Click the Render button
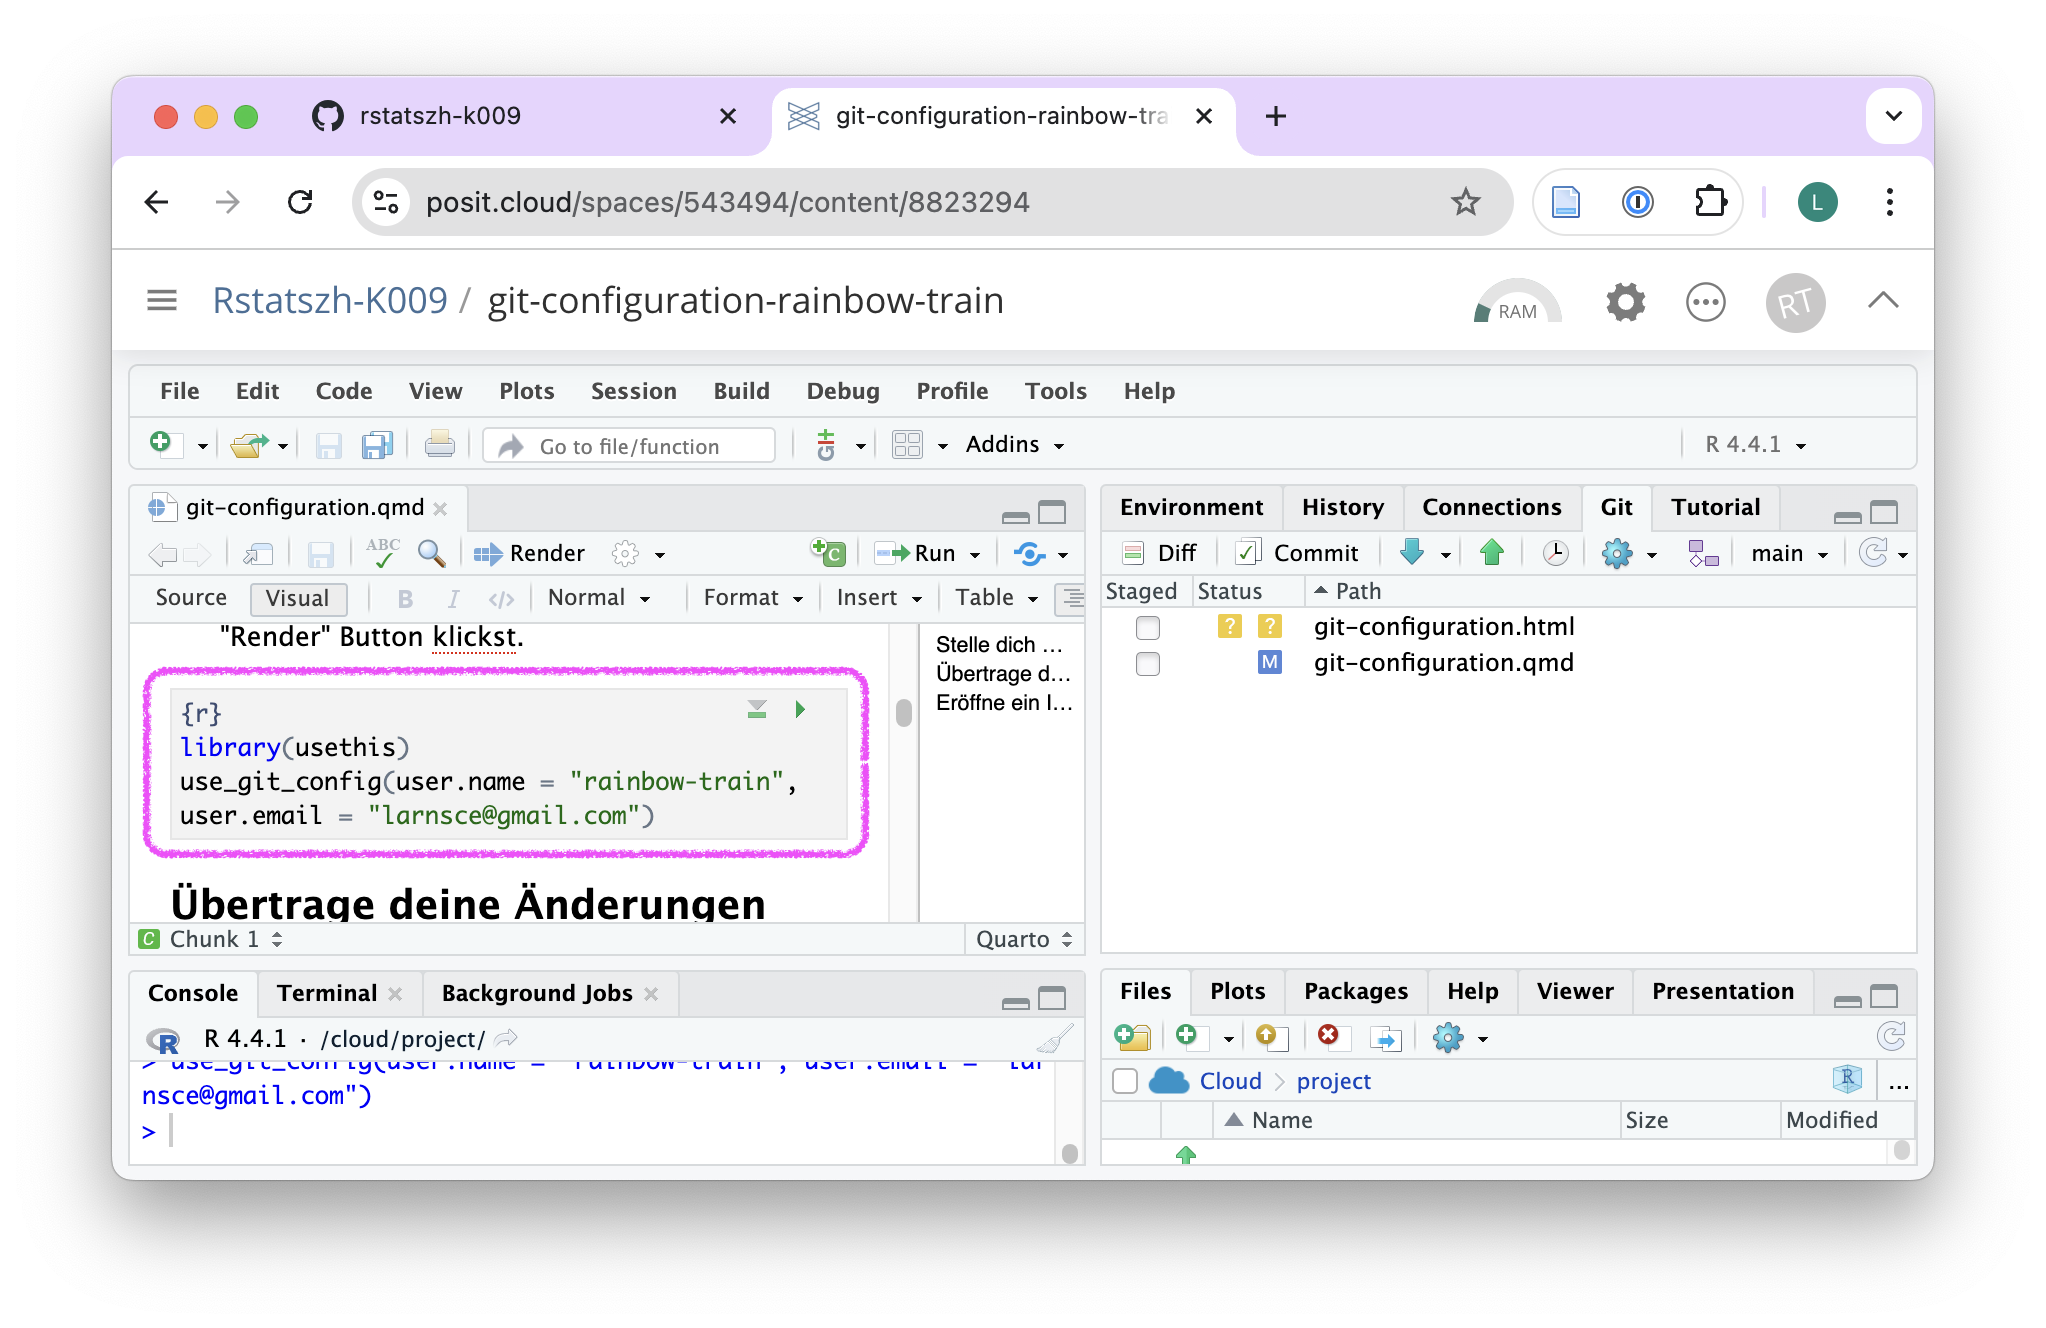Image resolution: width=2046 pixels, height=1328 pixels. (x=529, y=553)
